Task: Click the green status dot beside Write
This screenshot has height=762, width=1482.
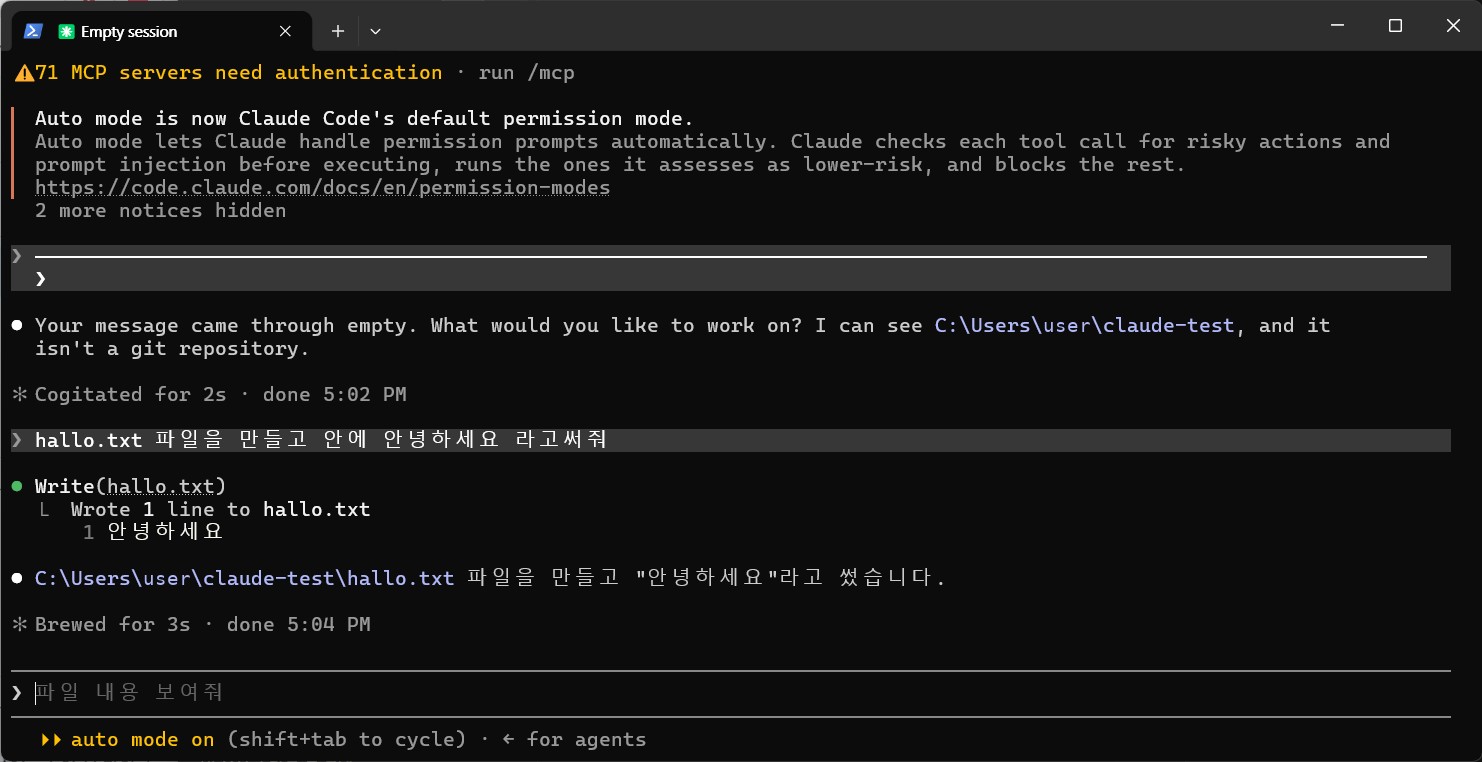Action: pyautogui.click(x=17, y=486)
